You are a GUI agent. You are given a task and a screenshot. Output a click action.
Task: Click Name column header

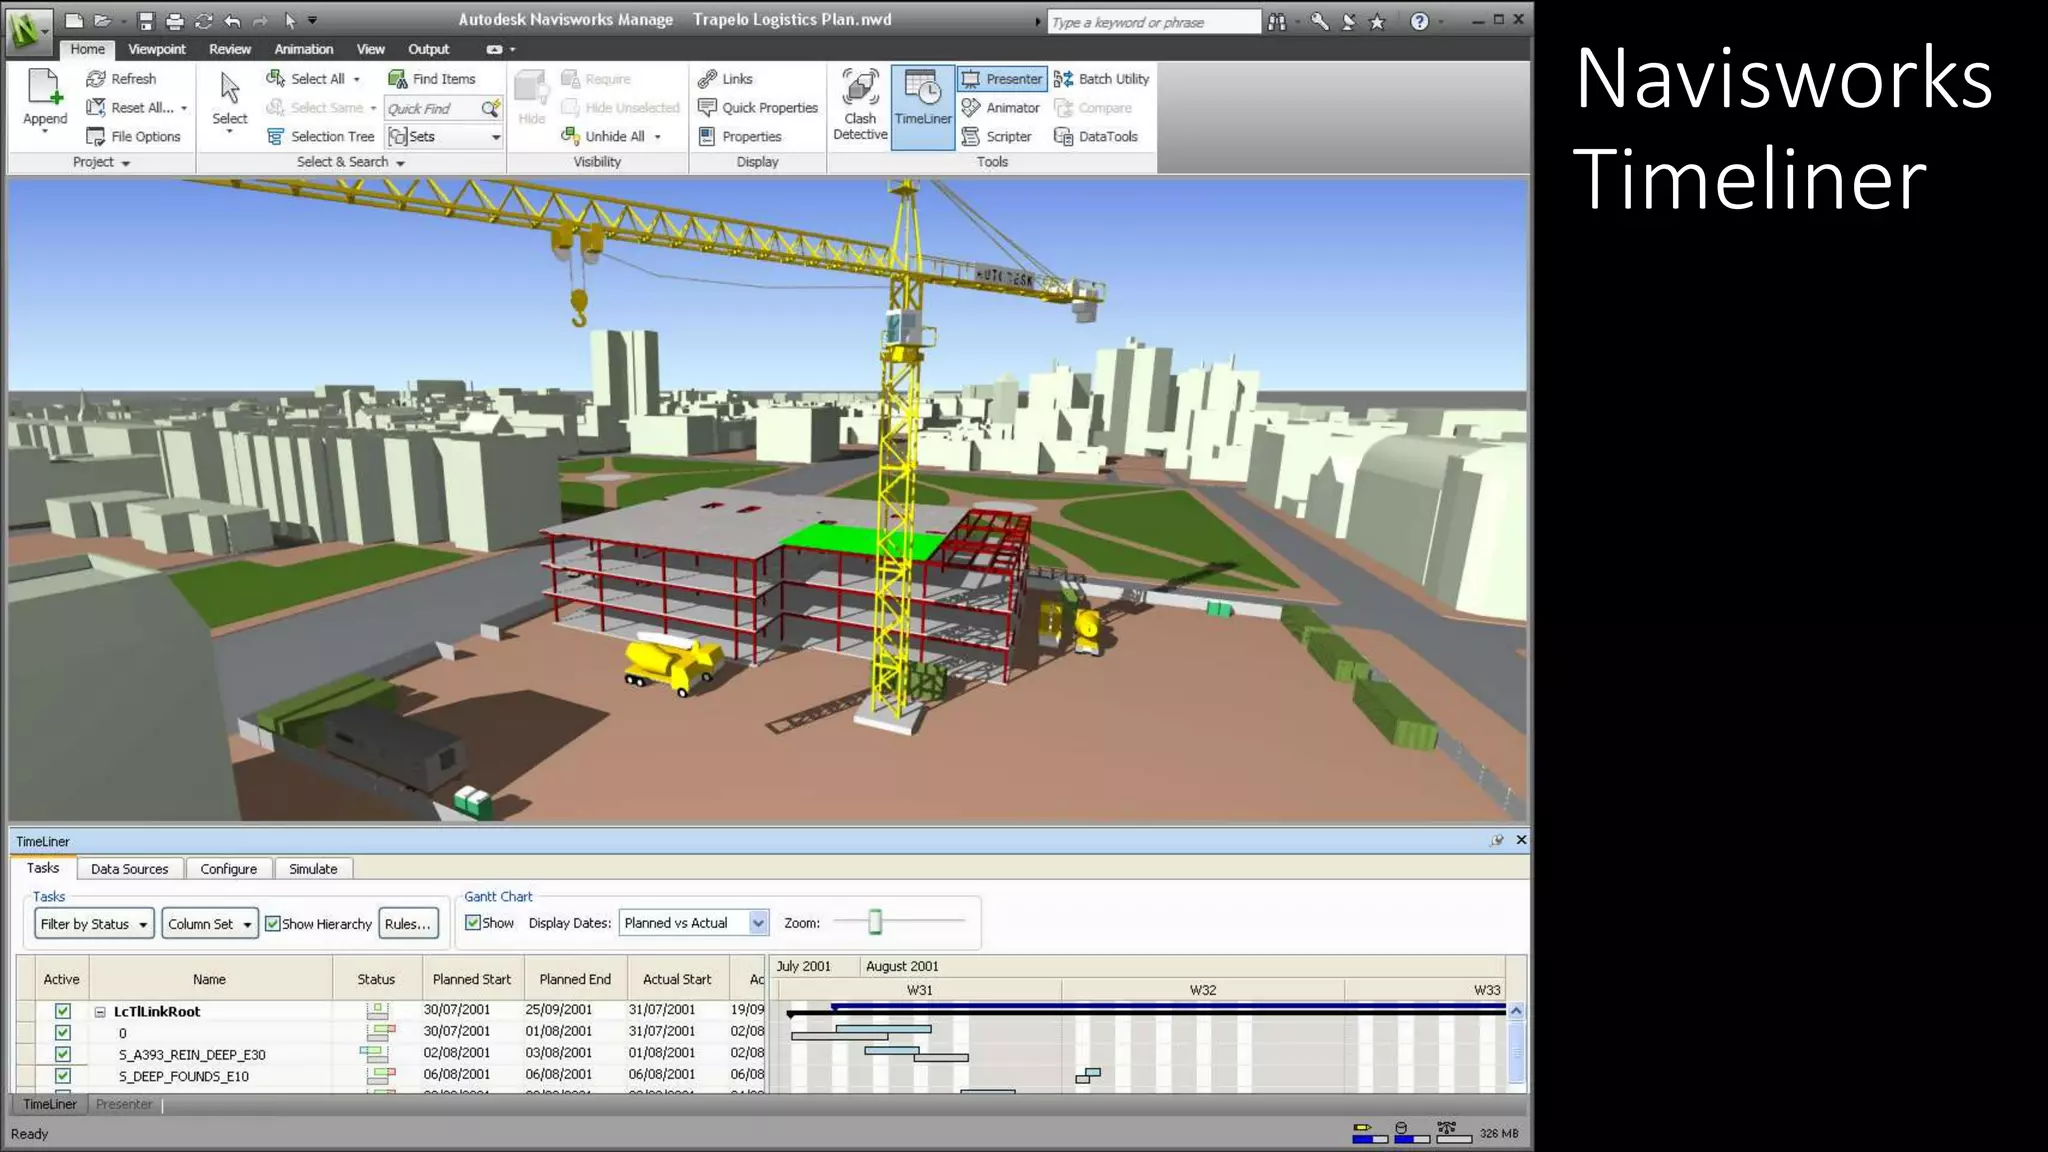click(x=209, y=979)
